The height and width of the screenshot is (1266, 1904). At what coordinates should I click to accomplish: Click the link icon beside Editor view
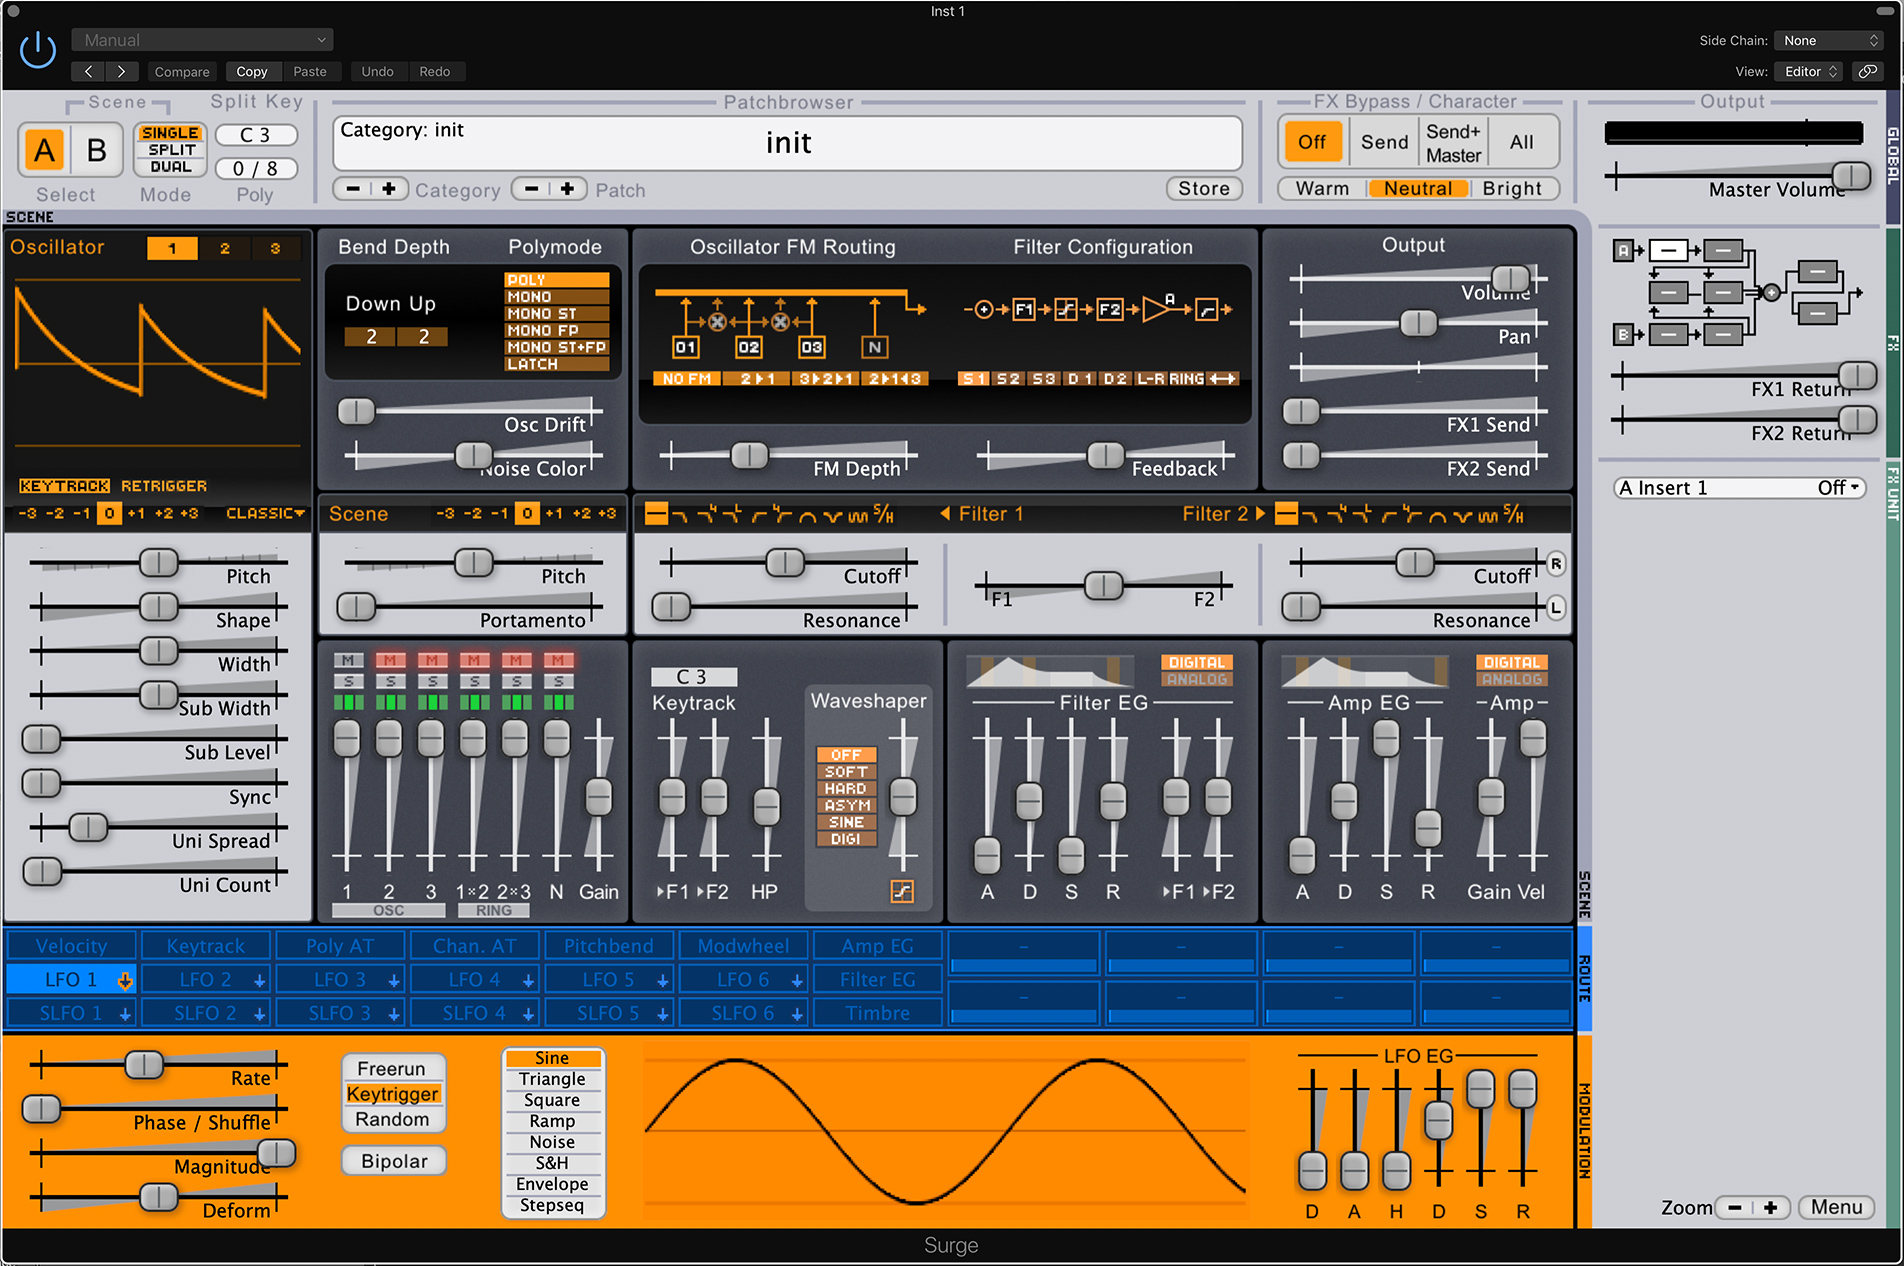[1866, 72]
